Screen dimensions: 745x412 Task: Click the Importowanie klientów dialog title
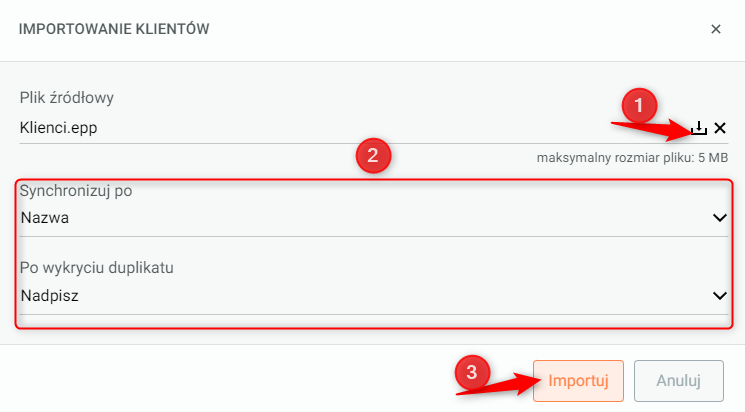click(113, 30)
